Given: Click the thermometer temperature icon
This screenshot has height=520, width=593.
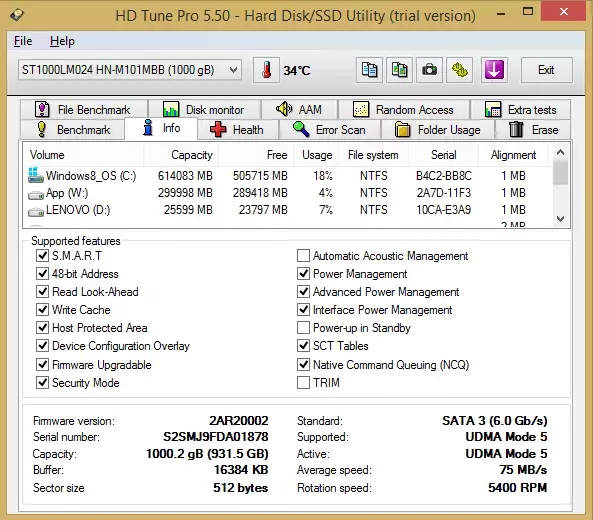Looking at the screenshot, I should coord(266,70).
